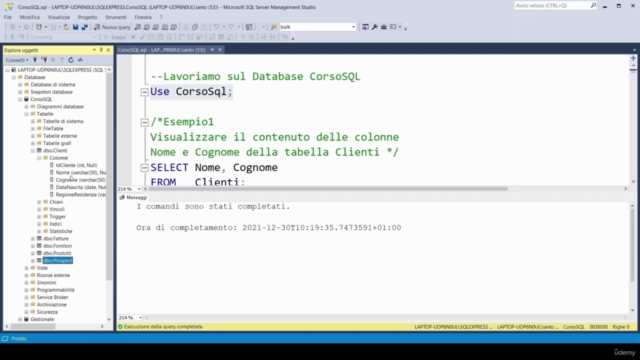Click the Filter funnel icon in Esplora oggetti
The width and height of the screenshot is (640, 360).
coord(62,60)
